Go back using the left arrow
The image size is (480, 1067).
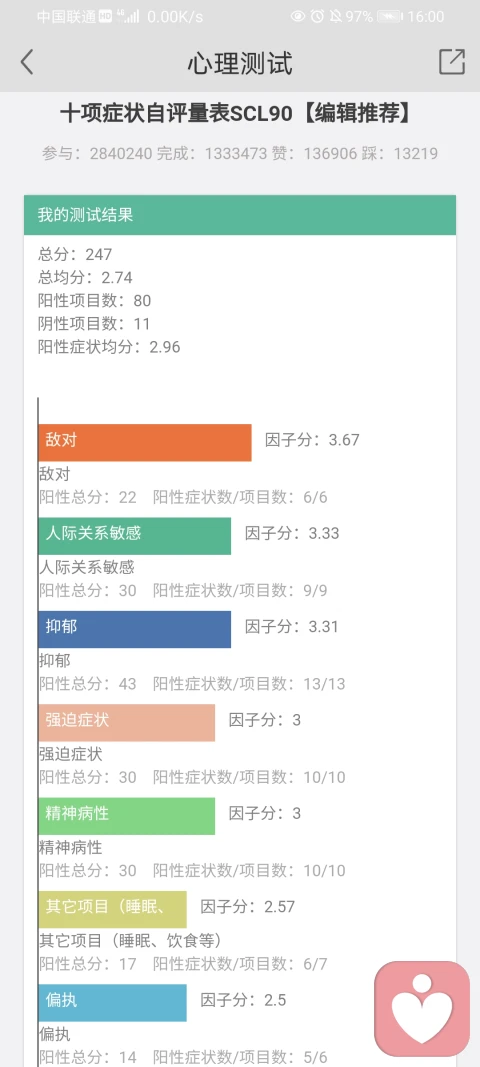tap(27, 62)
